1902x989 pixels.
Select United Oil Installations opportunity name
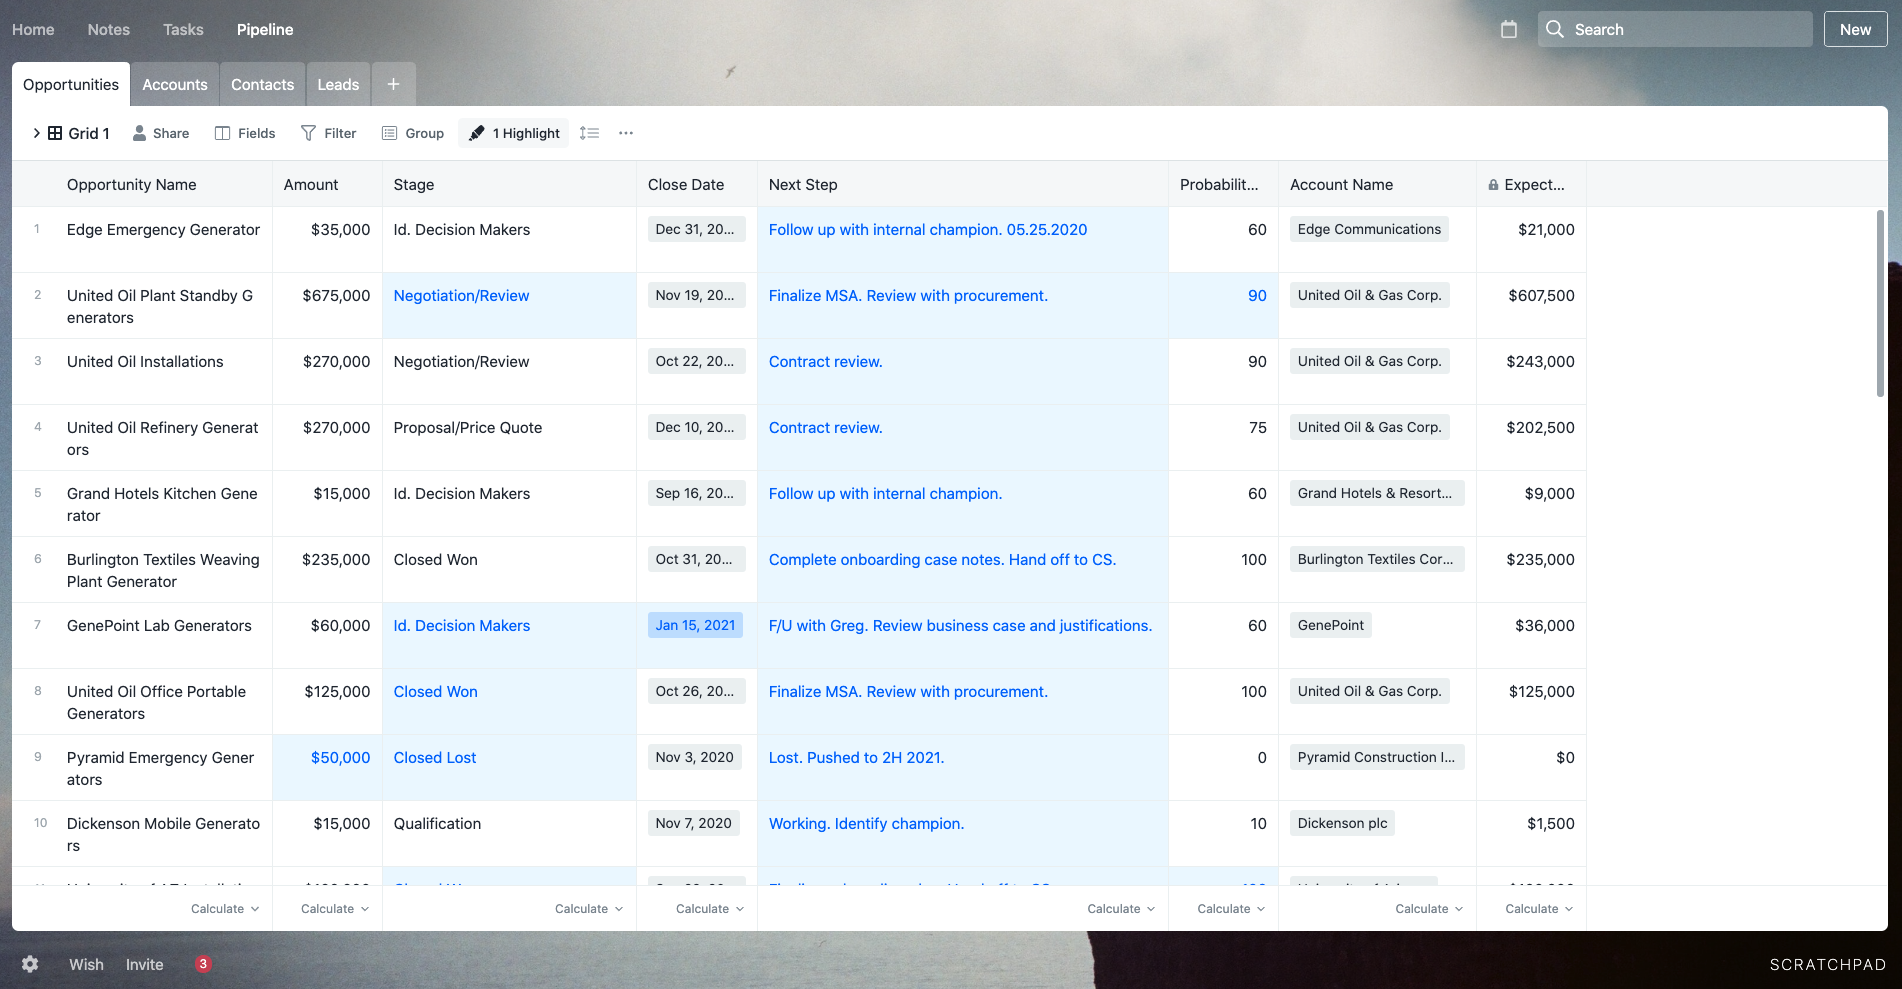tap(145, 361)
